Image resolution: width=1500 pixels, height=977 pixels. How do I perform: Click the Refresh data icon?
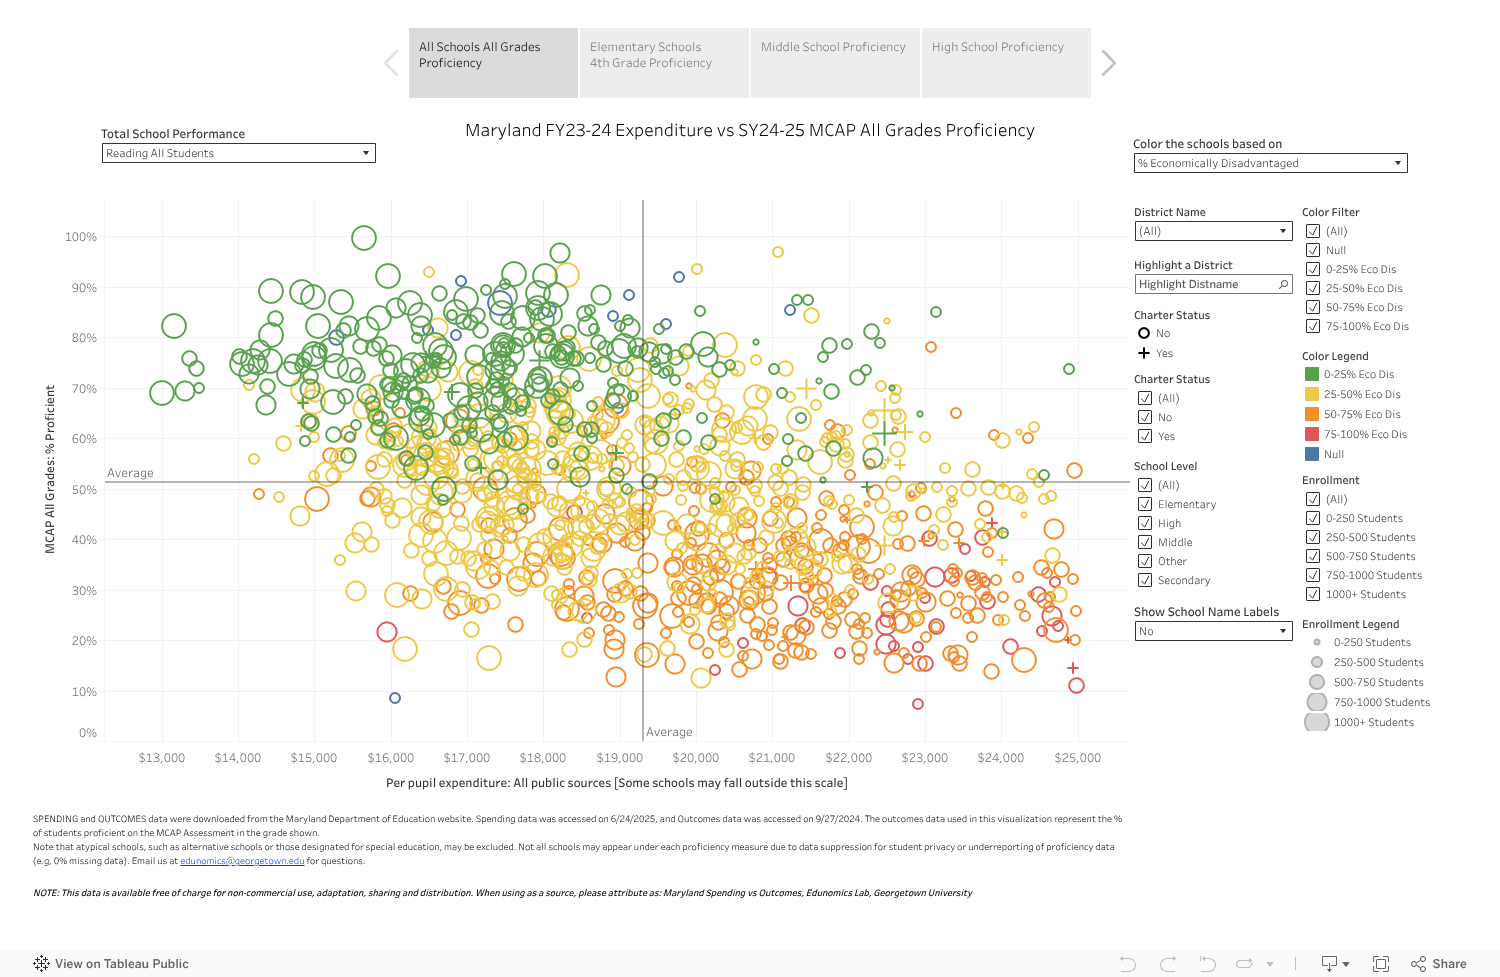[x=1245, y=963]
